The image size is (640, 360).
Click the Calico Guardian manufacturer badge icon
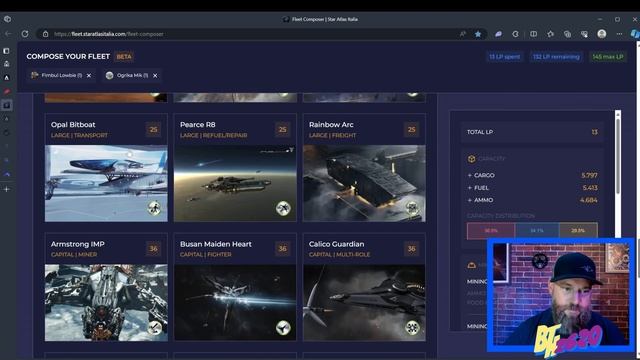(x=412, y=327)
